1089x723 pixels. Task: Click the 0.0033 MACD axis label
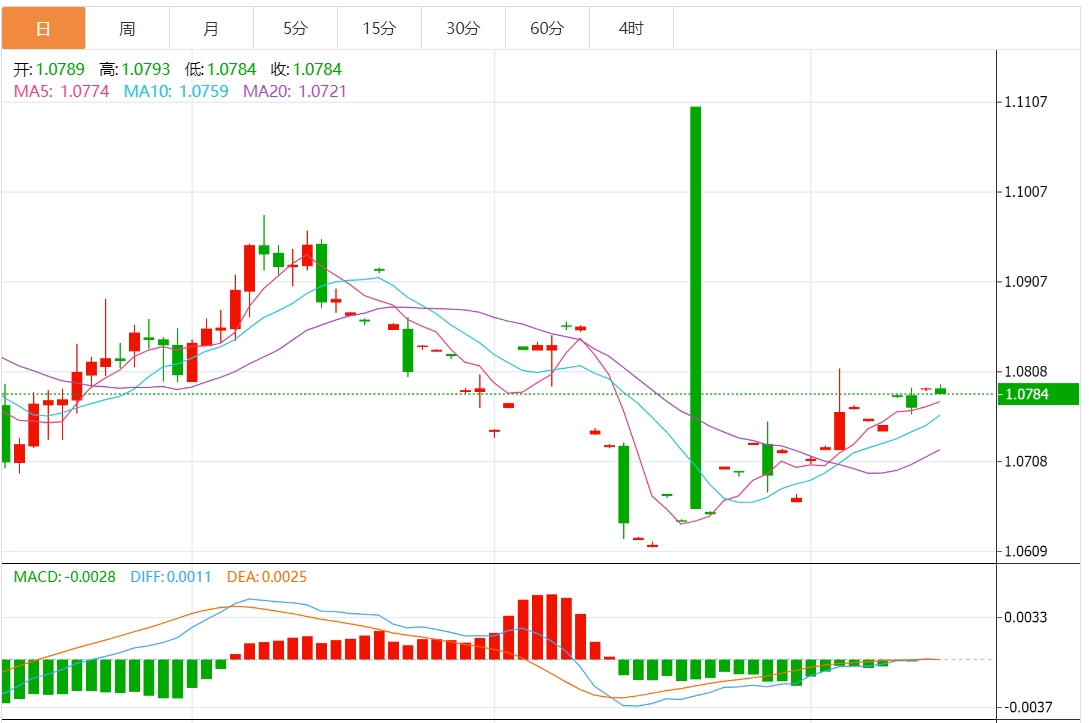tap(1026, 617)
